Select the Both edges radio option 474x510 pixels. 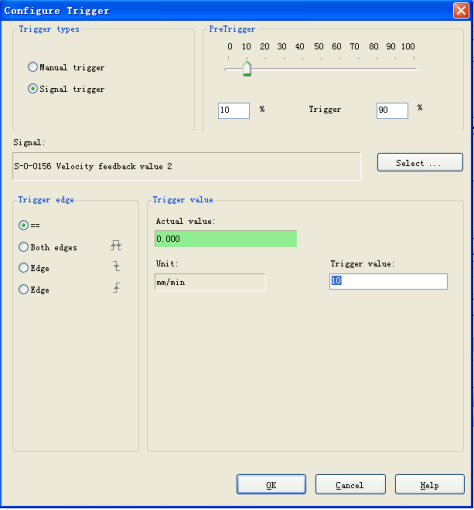(23, 247)
